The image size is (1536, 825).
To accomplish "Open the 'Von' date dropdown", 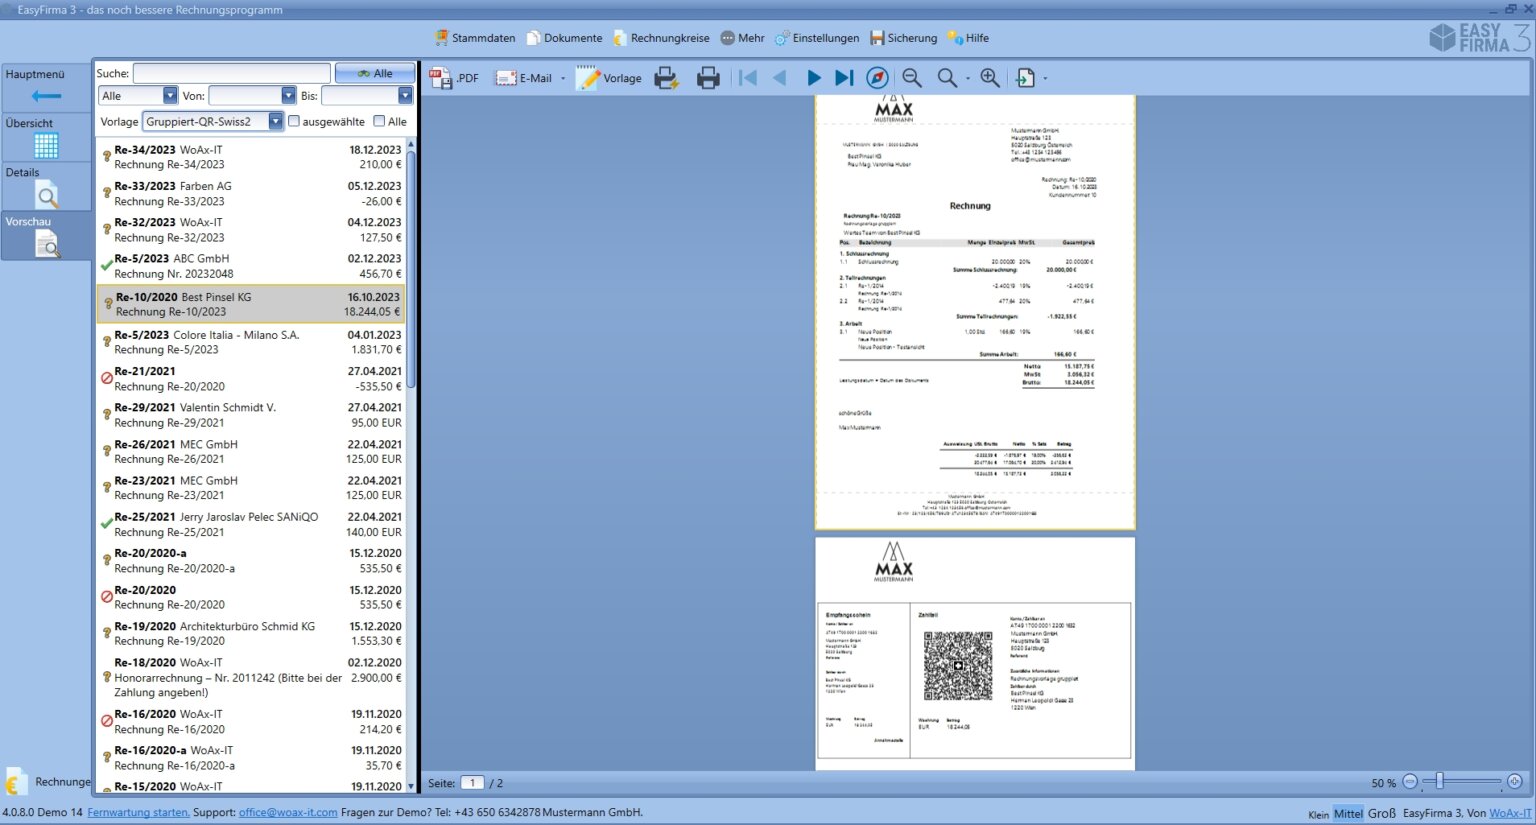I will click(288, 96).
